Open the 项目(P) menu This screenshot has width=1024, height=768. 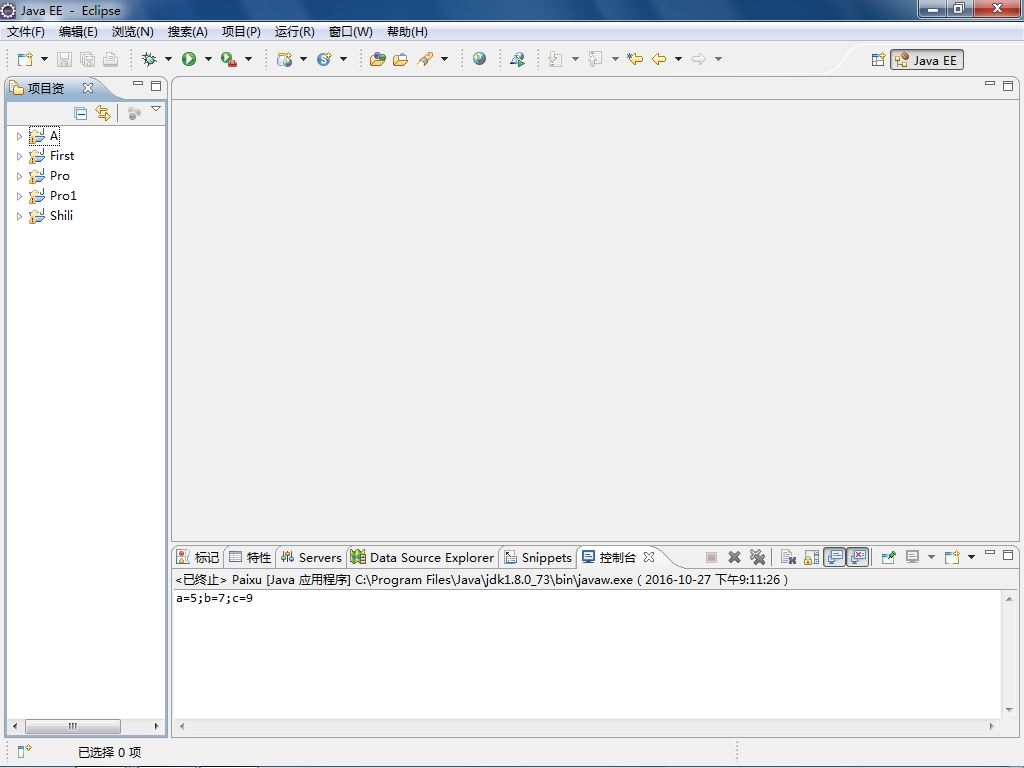click(x=241, y=31)
